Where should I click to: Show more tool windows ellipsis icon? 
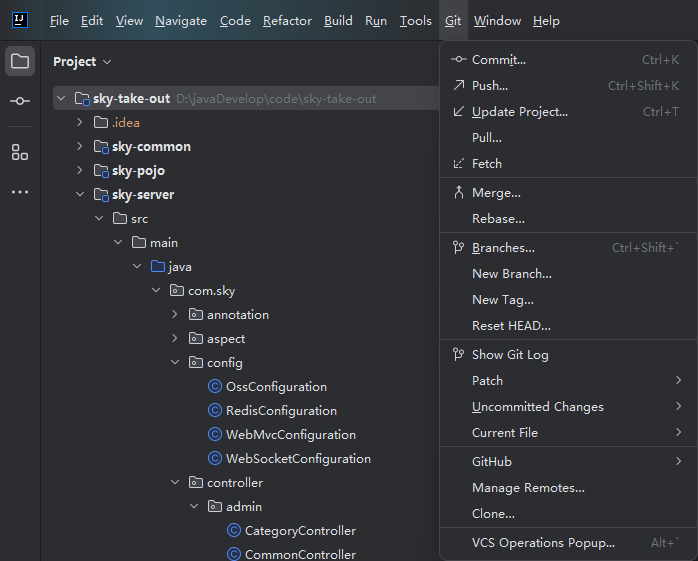20,192
